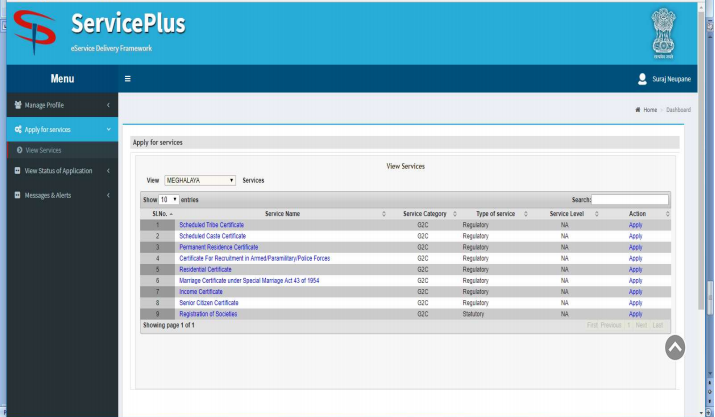Click the scroll-to-top arrow button

(675, 346)
